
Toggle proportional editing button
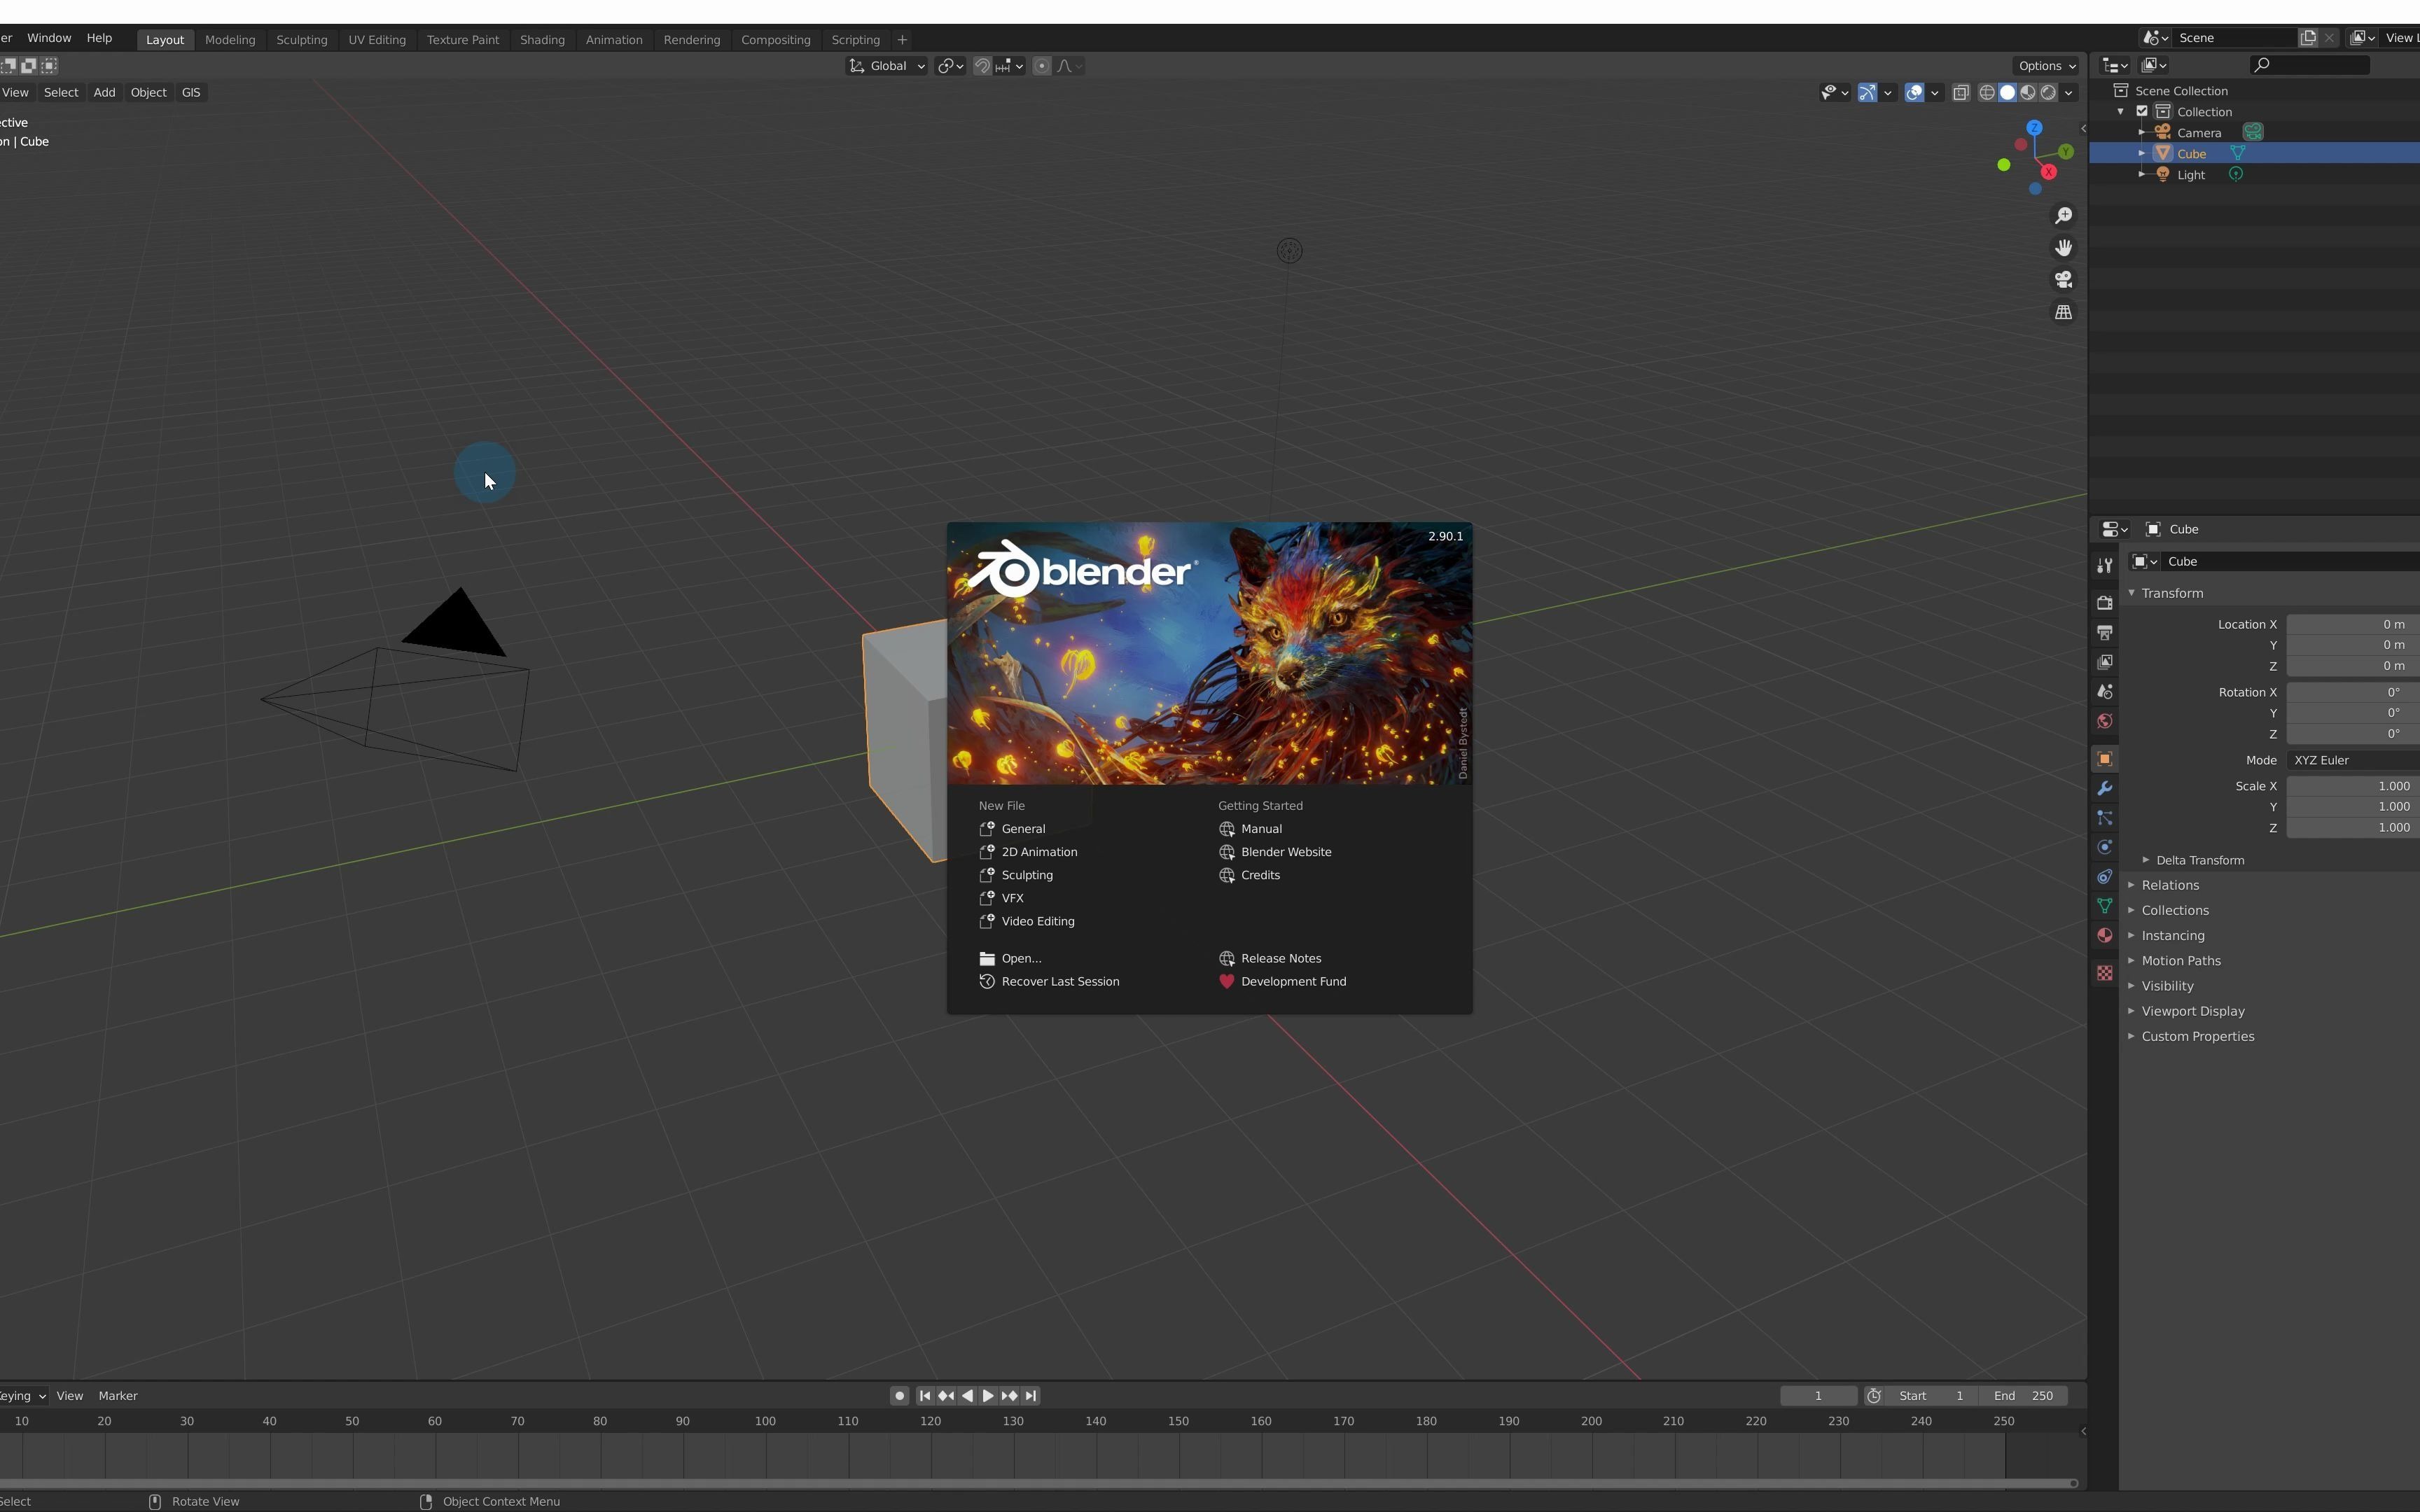pos(1042,66)
